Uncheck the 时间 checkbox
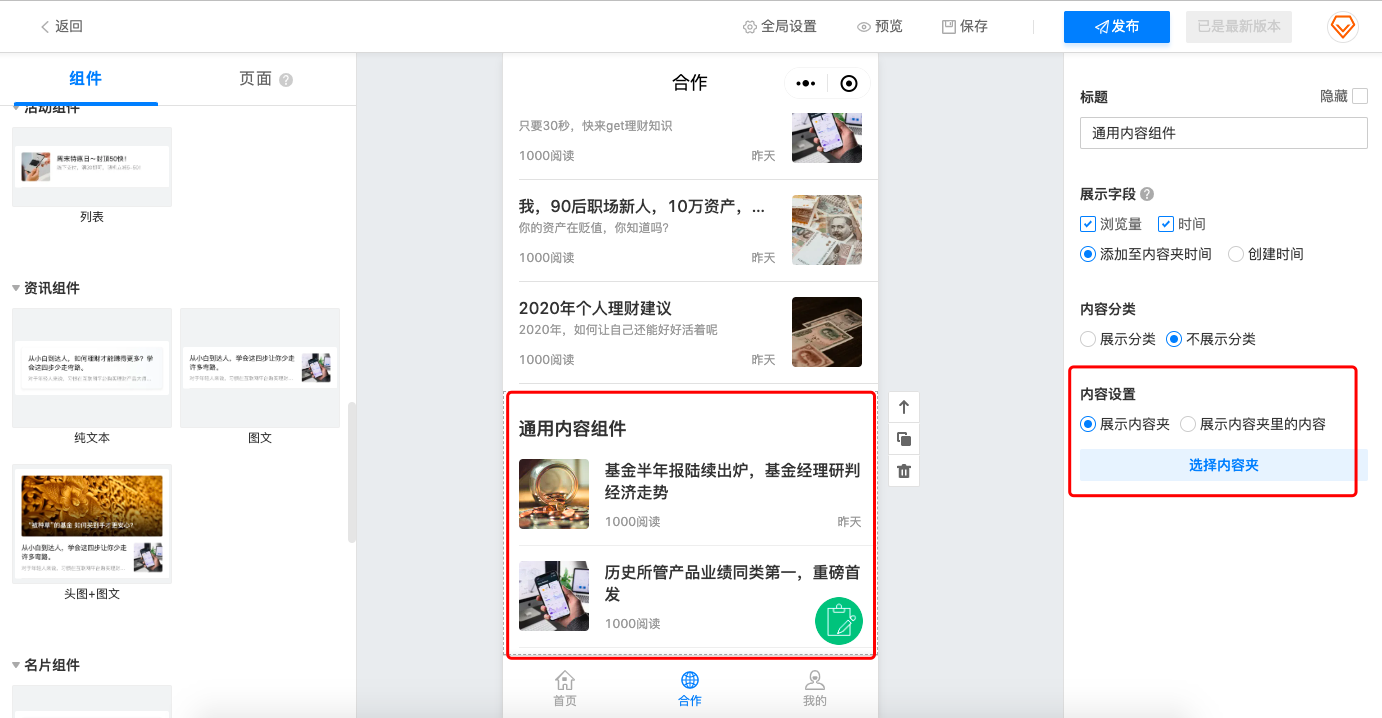 1166,224
